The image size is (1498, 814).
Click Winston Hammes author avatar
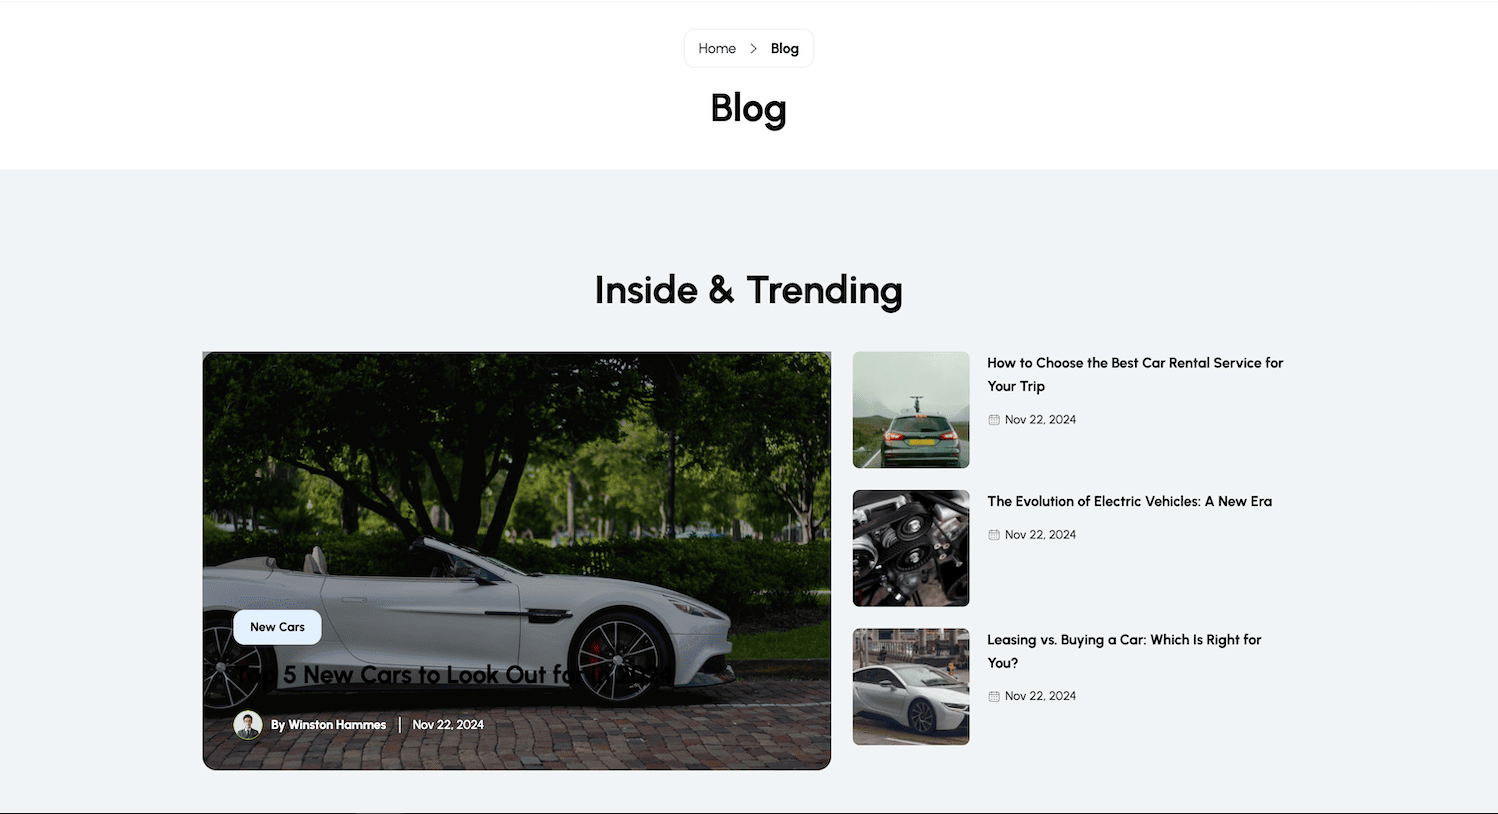248,725
